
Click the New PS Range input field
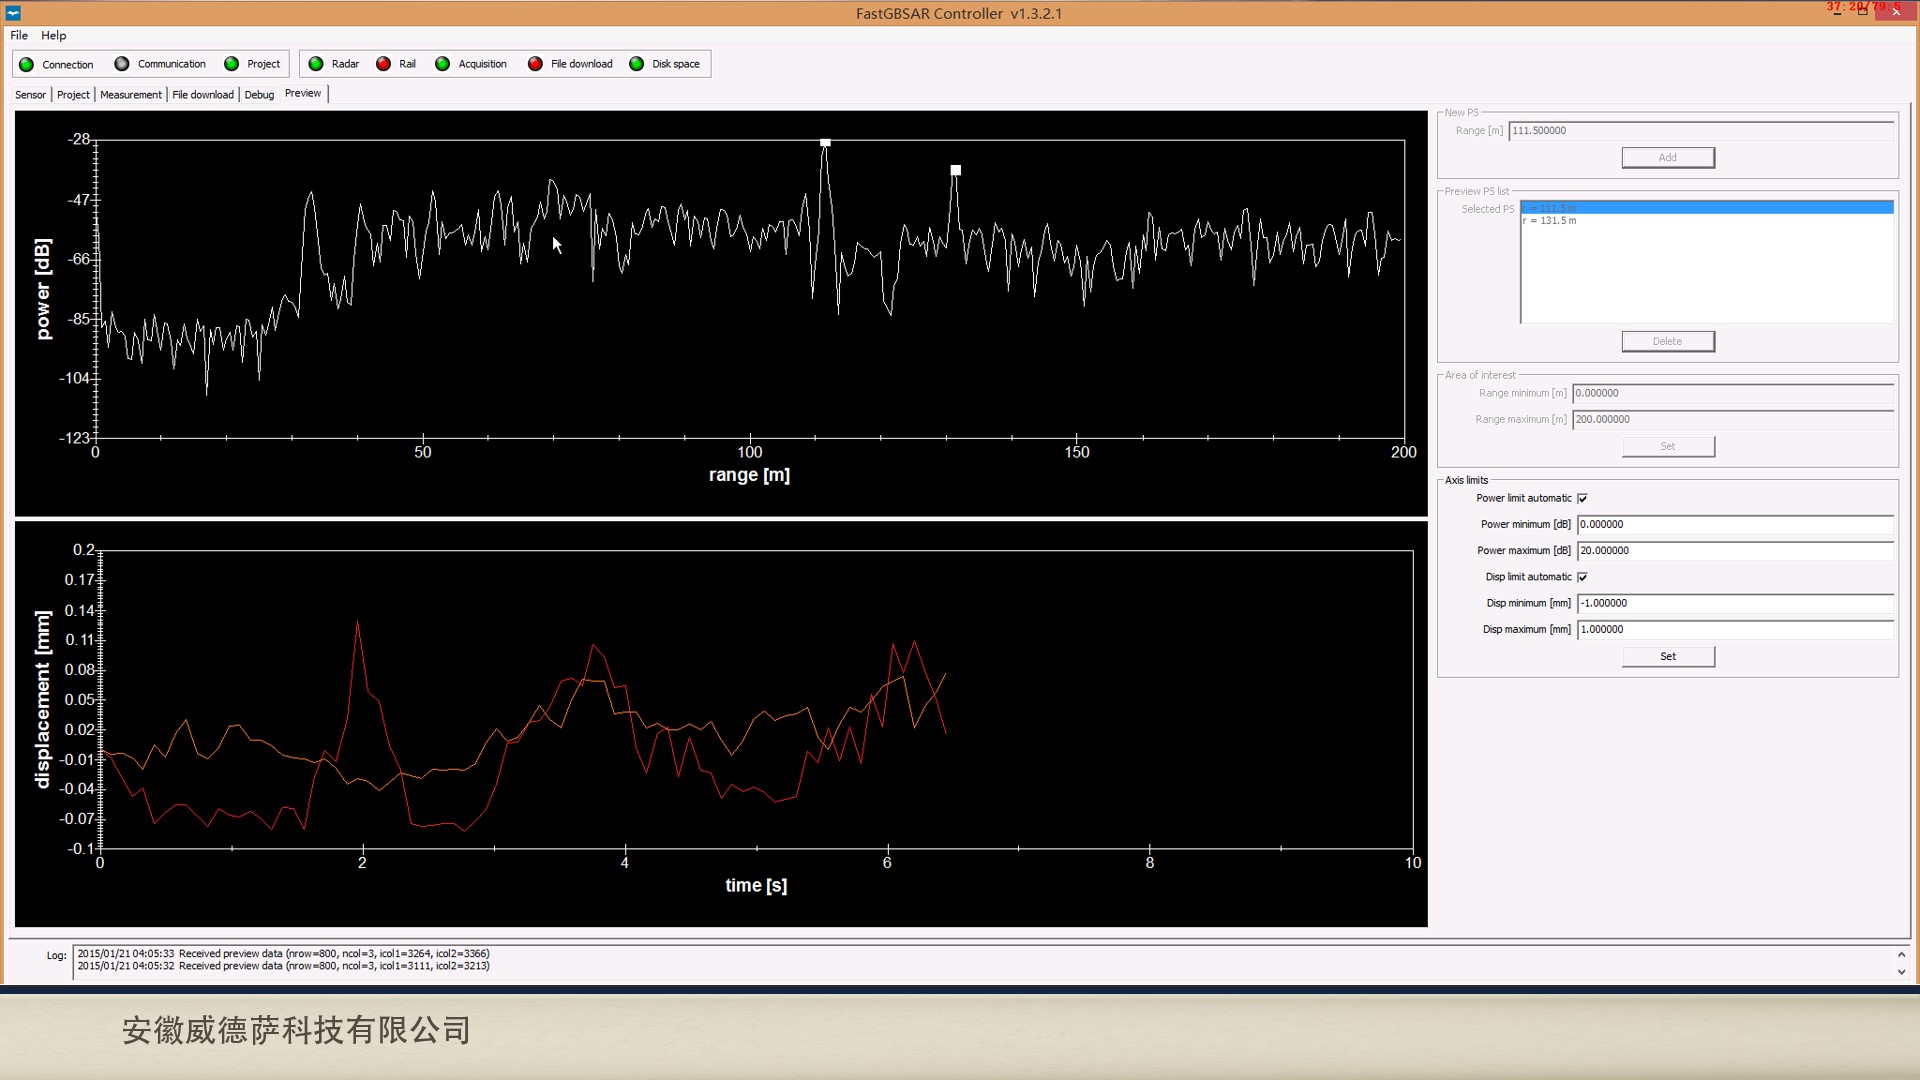[1701, 131]
